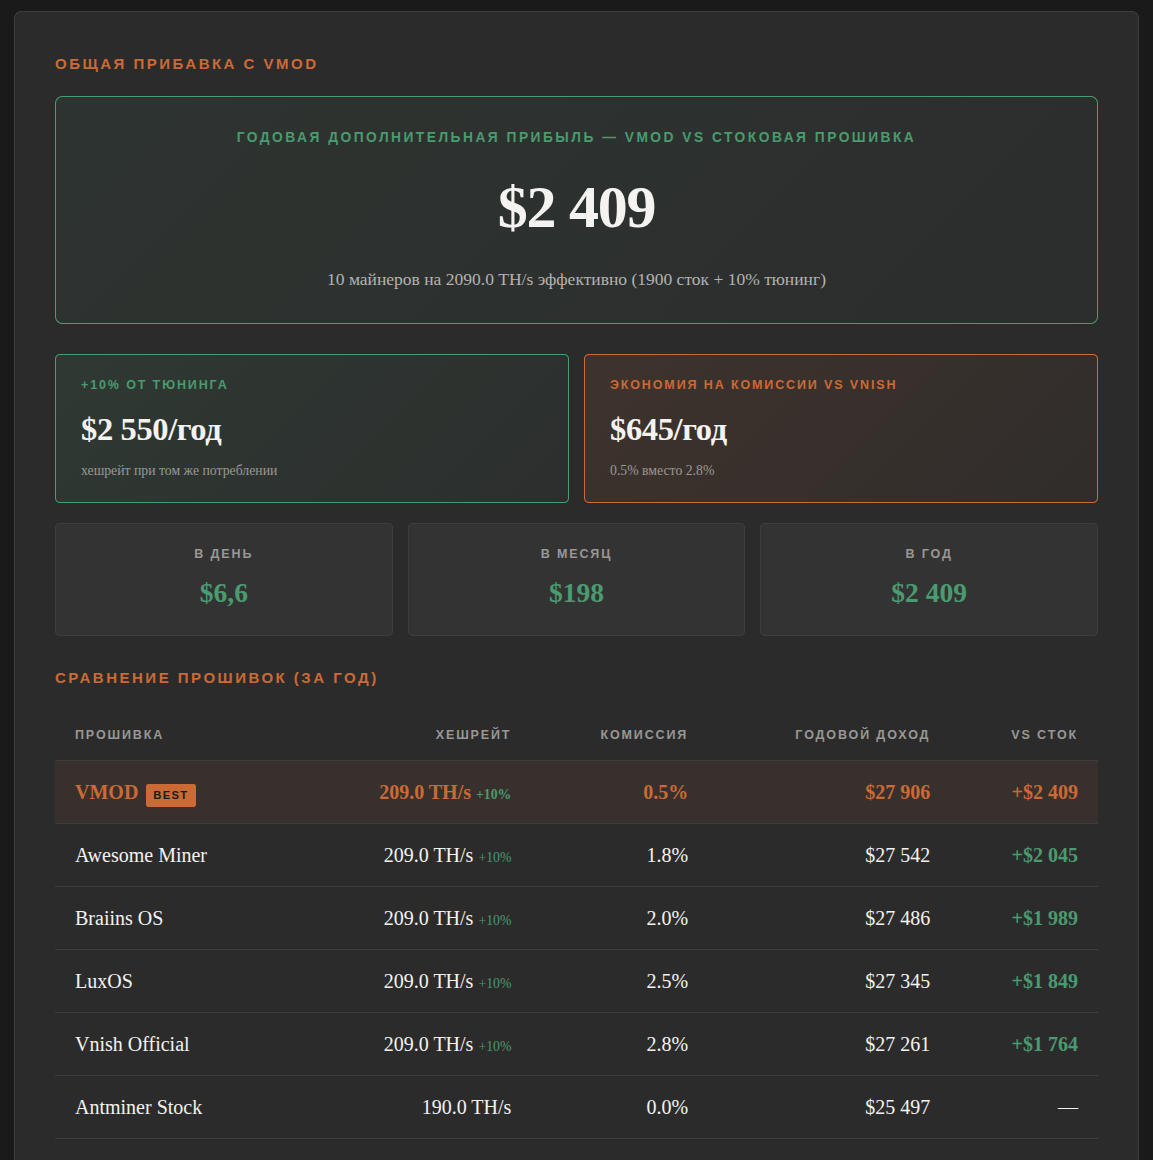The image size is (1153, 1160).
Task: Click LuxOS 2.5% commission
Action: pos(667,981)
